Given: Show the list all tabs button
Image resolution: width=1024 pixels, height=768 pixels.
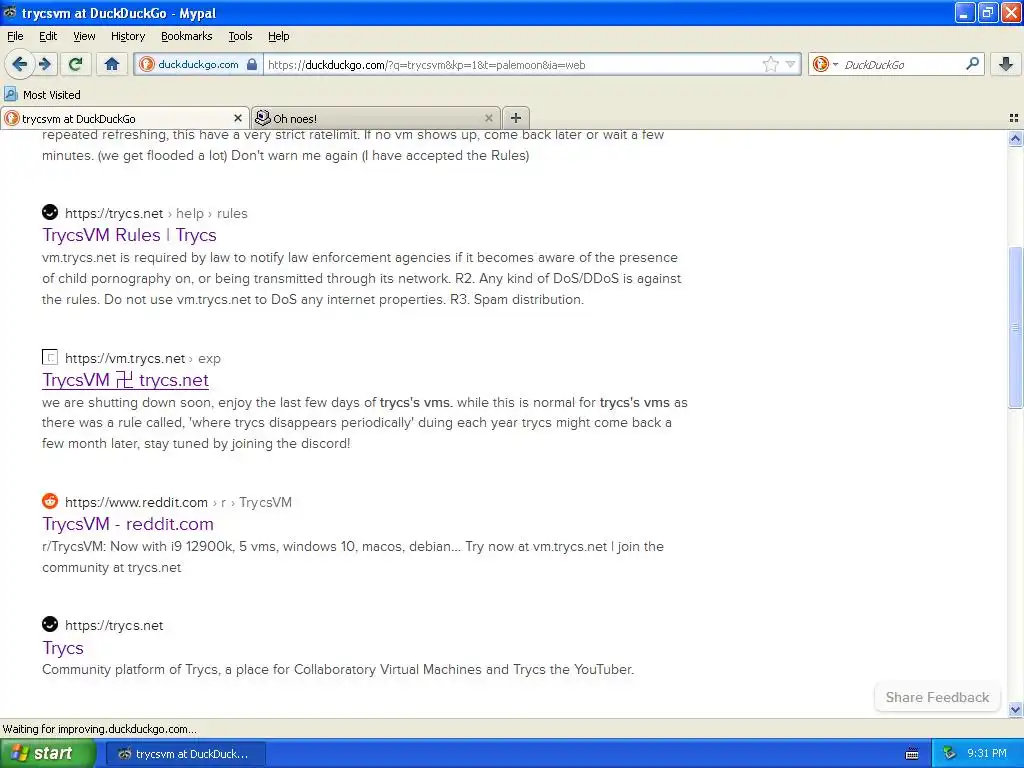Looking at the screenshot, I should [x=1014, y=118].
